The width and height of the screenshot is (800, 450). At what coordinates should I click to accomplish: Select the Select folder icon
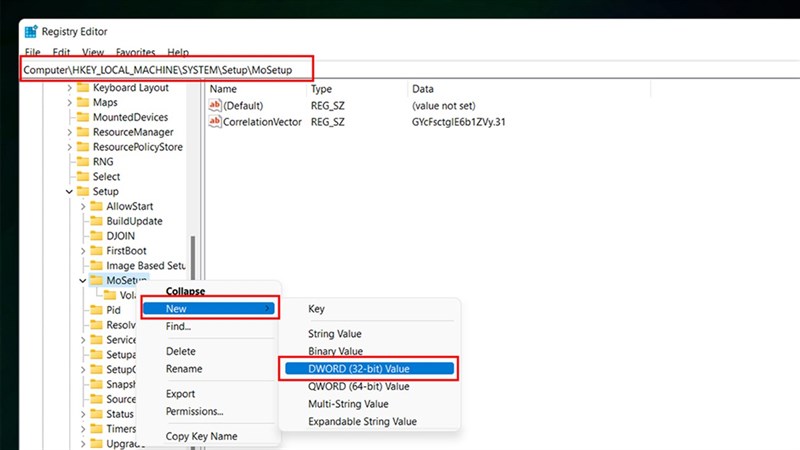[83, 176]
